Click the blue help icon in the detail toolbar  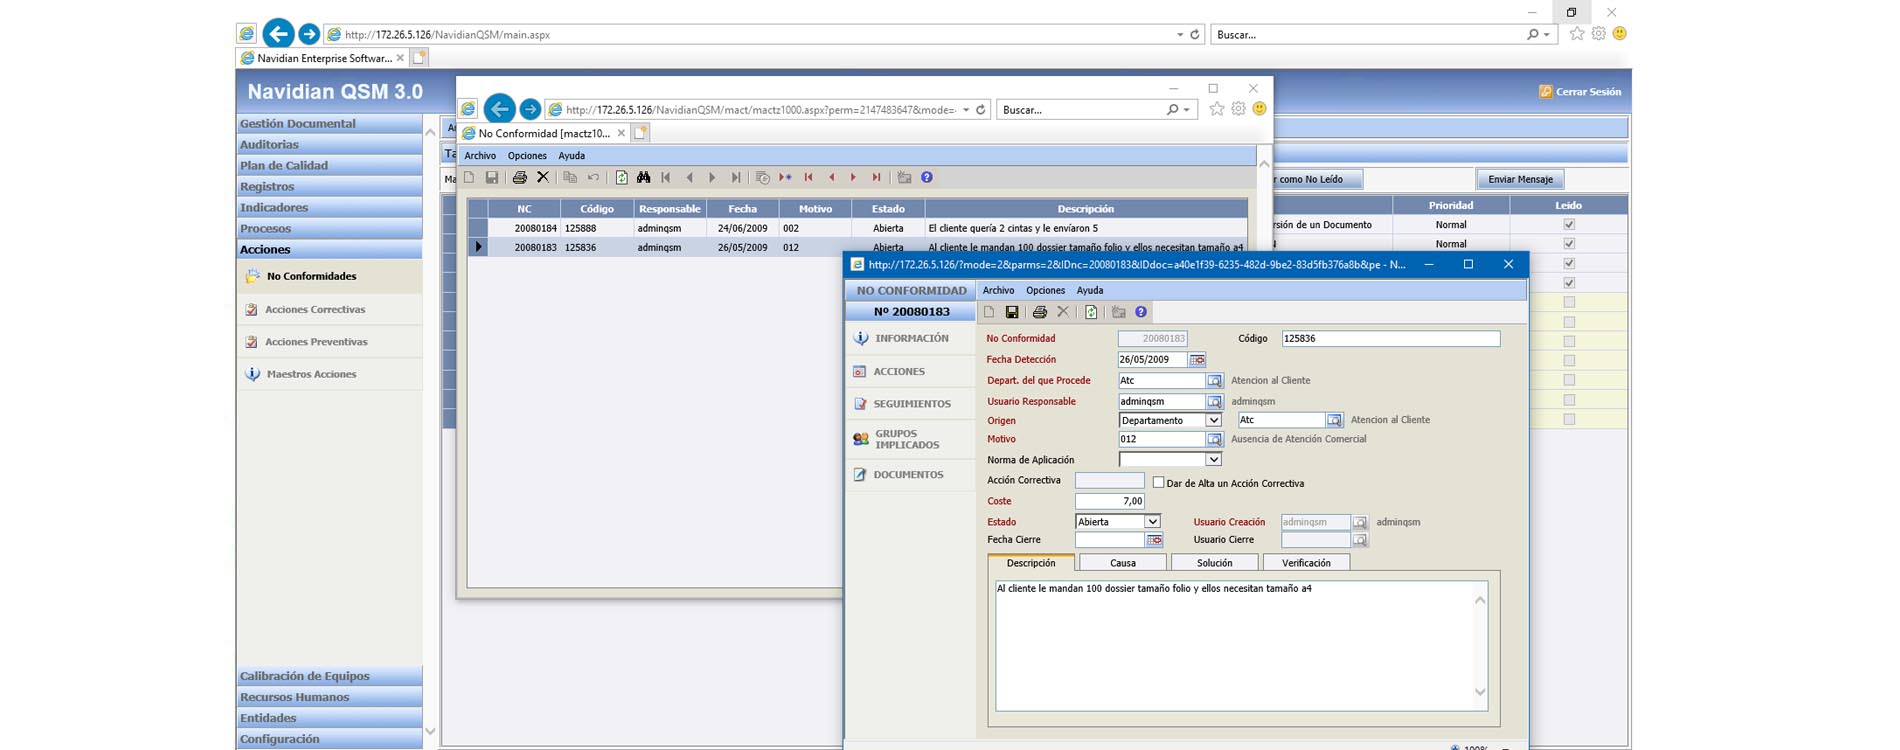[1141, 313]
